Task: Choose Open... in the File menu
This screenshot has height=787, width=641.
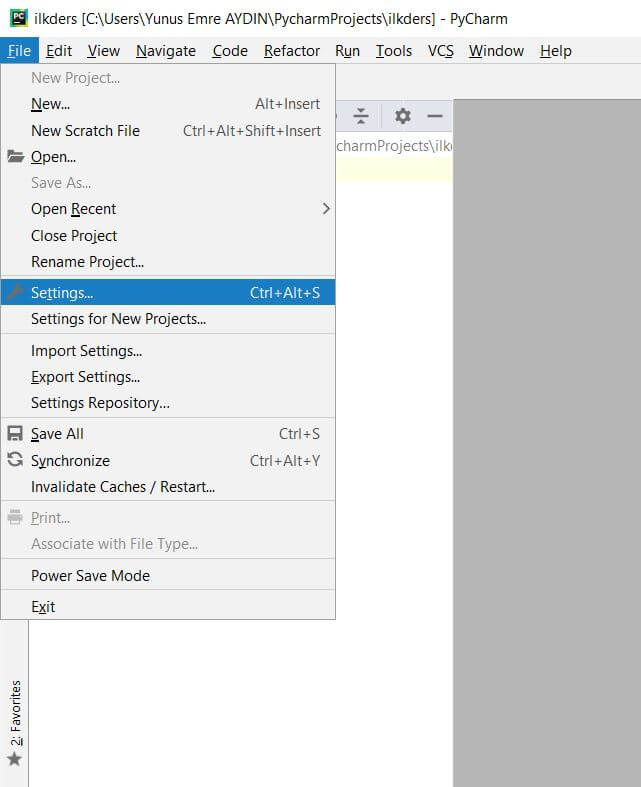Action: tap(168, 157)
